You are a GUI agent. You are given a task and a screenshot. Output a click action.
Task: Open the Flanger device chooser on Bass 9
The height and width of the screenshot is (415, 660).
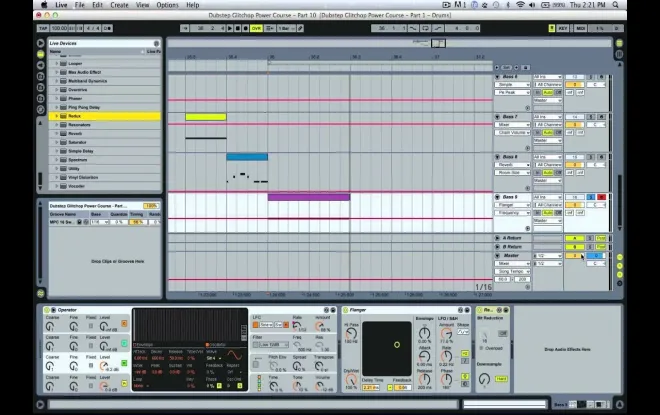[512, 205]
